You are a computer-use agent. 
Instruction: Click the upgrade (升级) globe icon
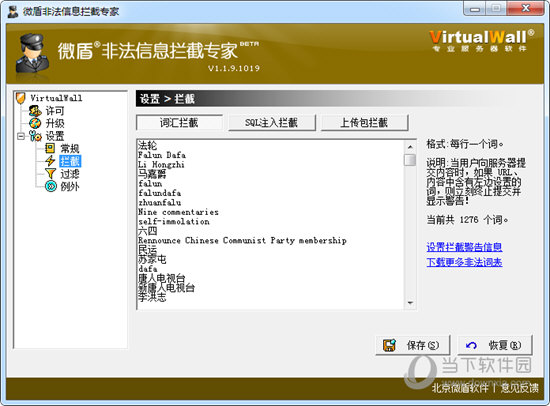click(x=35, y=124)
